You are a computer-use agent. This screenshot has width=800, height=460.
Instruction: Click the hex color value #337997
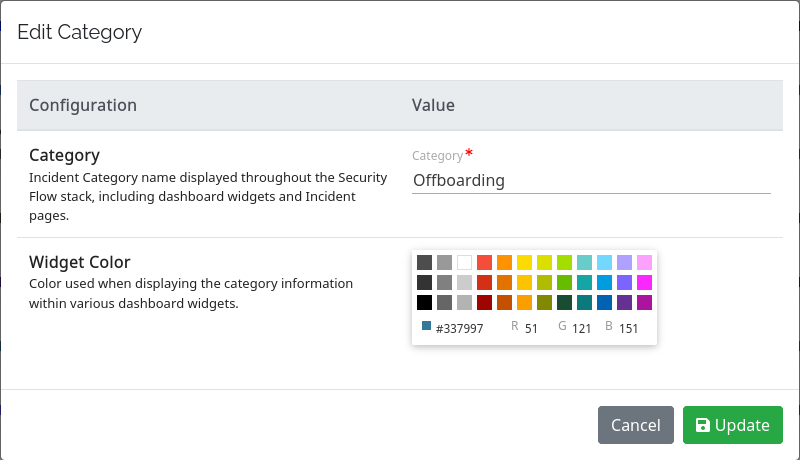click(x=460, y=328)
